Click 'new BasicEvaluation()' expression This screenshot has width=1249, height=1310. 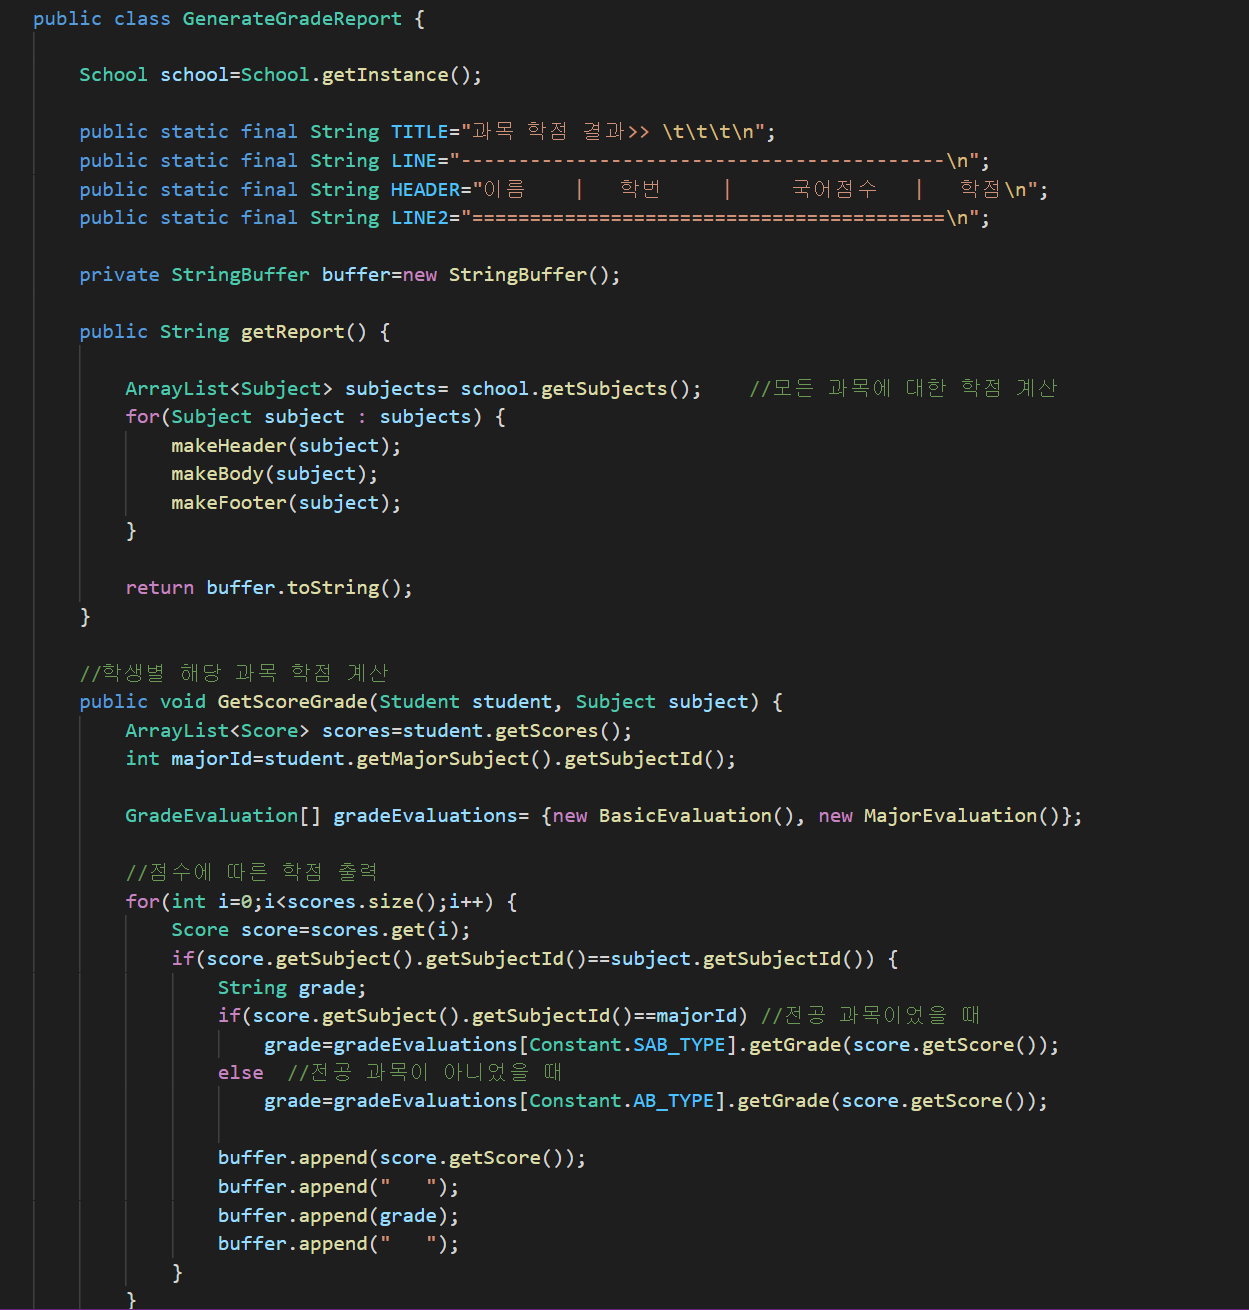[x=674, y=816]
